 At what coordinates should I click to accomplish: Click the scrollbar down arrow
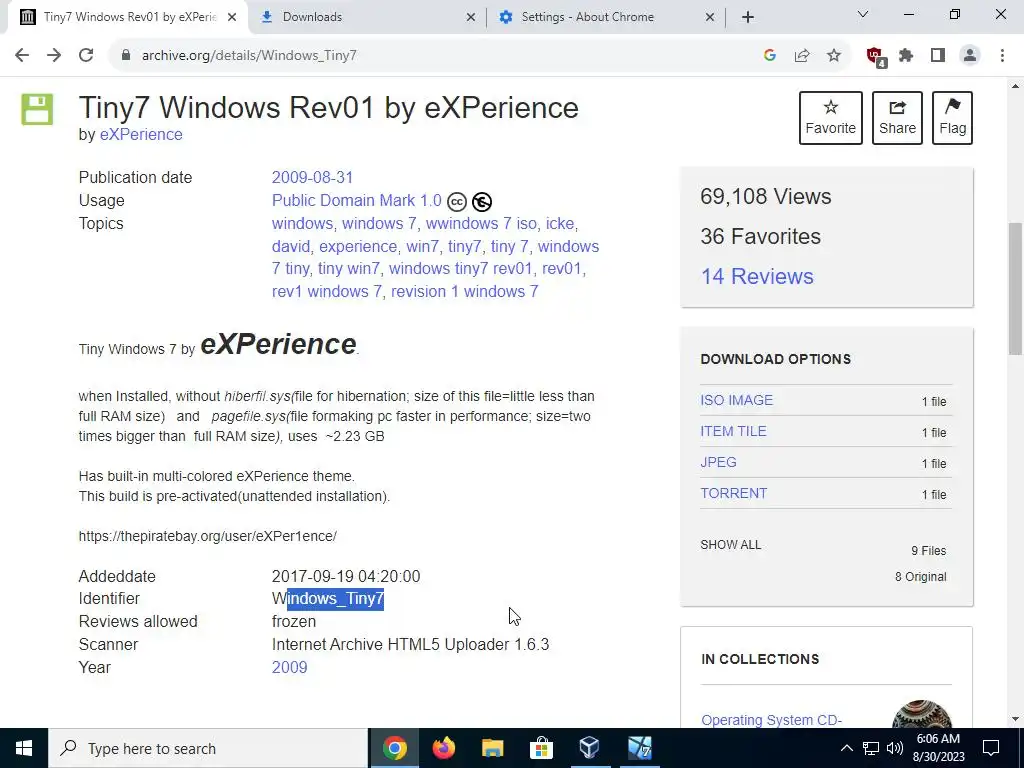tap(1015, 719)
